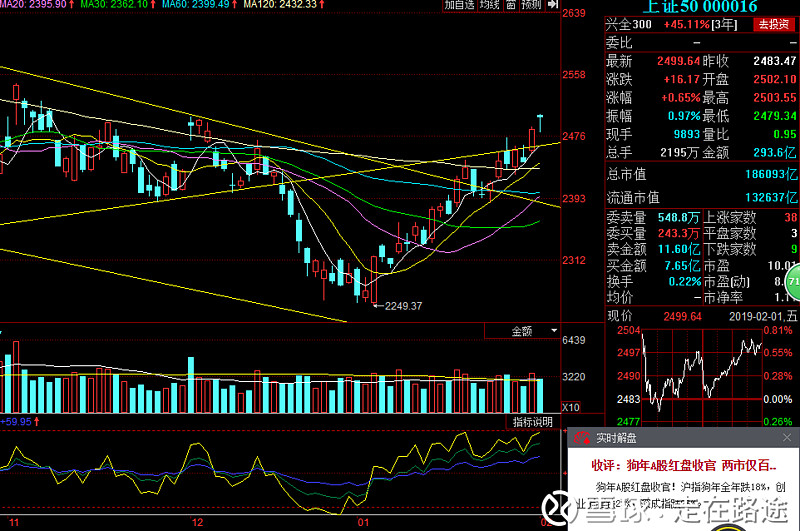The image size is (800, 531).
Task: Click the 01 month marker on time axis
Action: (363, 522)
